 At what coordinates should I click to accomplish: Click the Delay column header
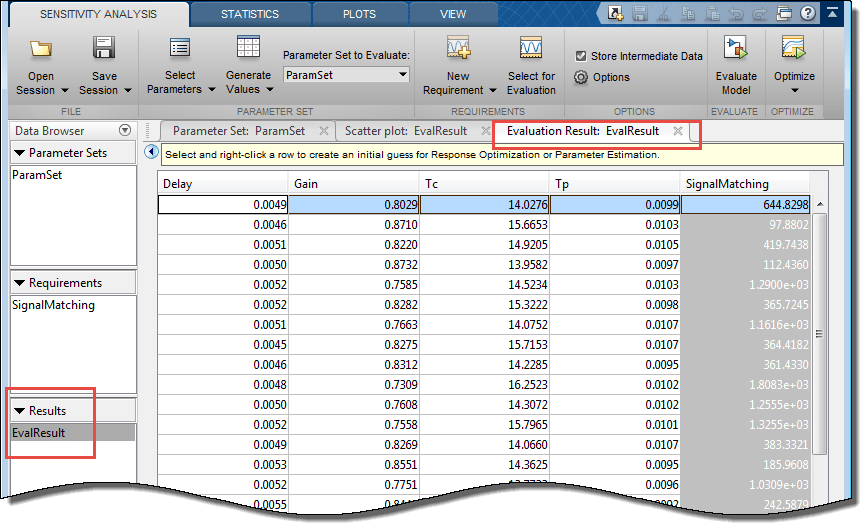click(223, 184)
